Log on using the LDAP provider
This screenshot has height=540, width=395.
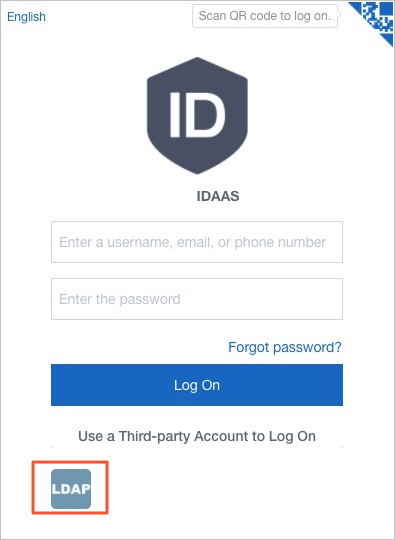[71, 489]
